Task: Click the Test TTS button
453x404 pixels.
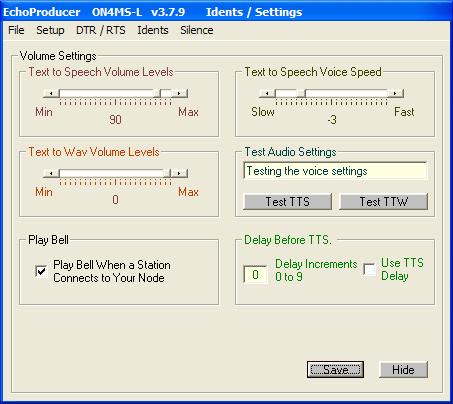Action: point(288,202)
